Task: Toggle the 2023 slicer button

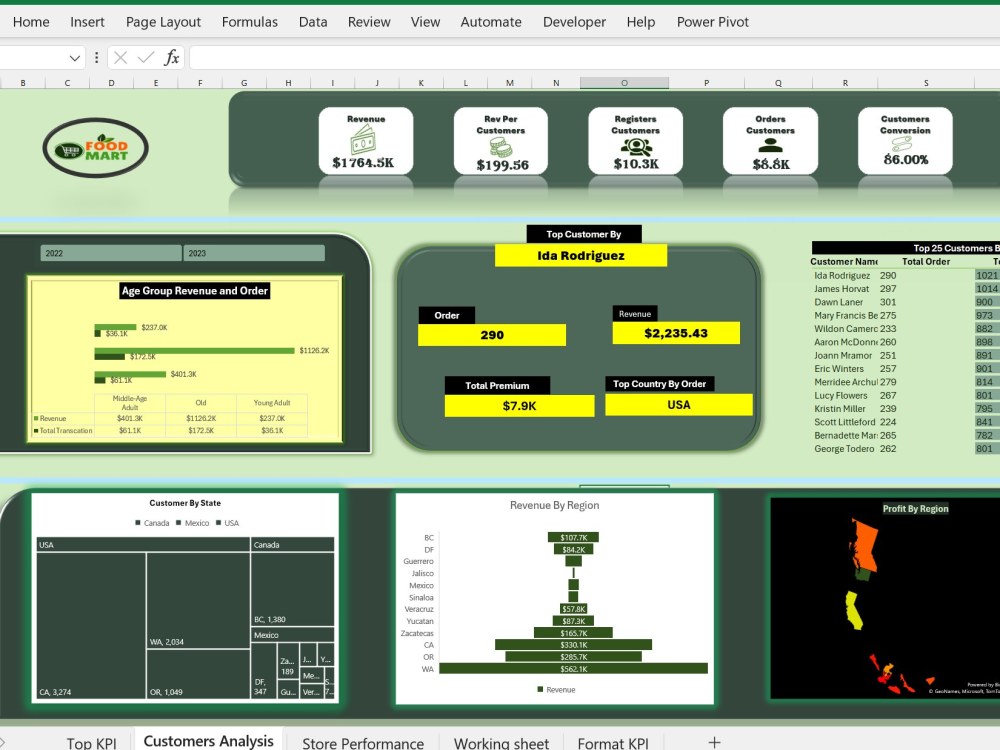Action: (253, 252)
